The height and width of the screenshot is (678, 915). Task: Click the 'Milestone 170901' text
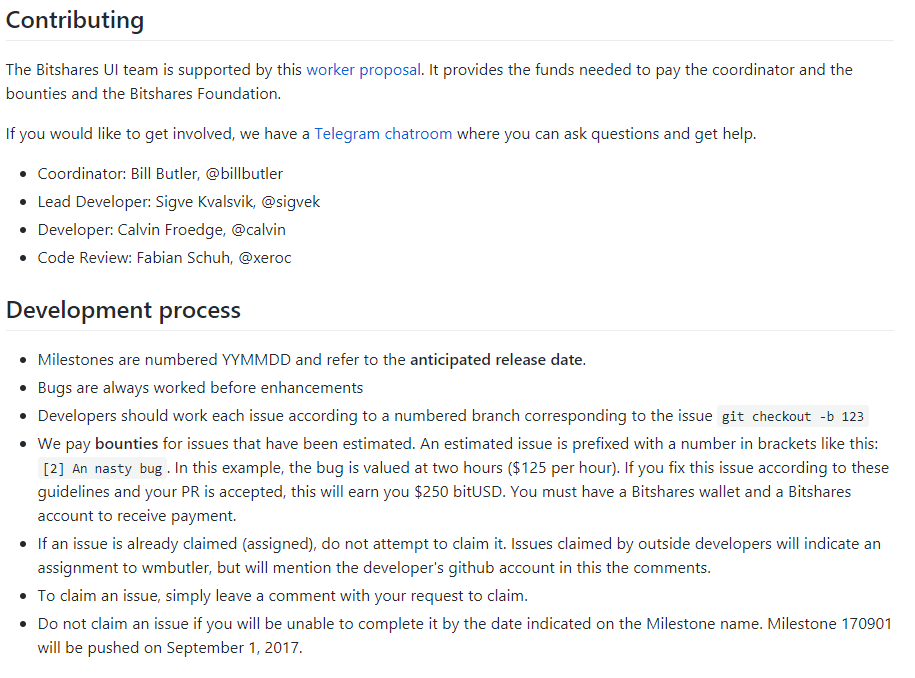coord(829,624)
